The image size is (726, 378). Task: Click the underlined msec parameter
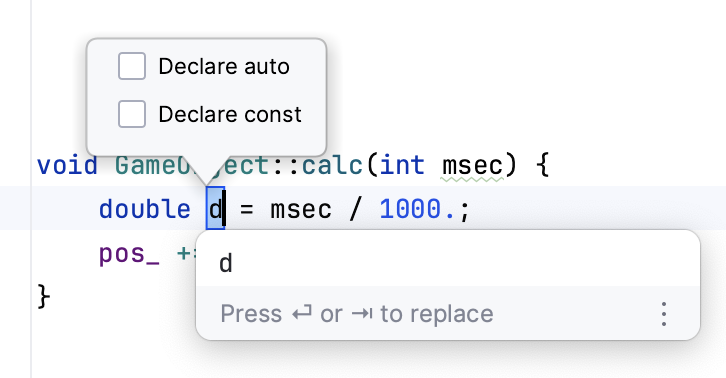472,166
